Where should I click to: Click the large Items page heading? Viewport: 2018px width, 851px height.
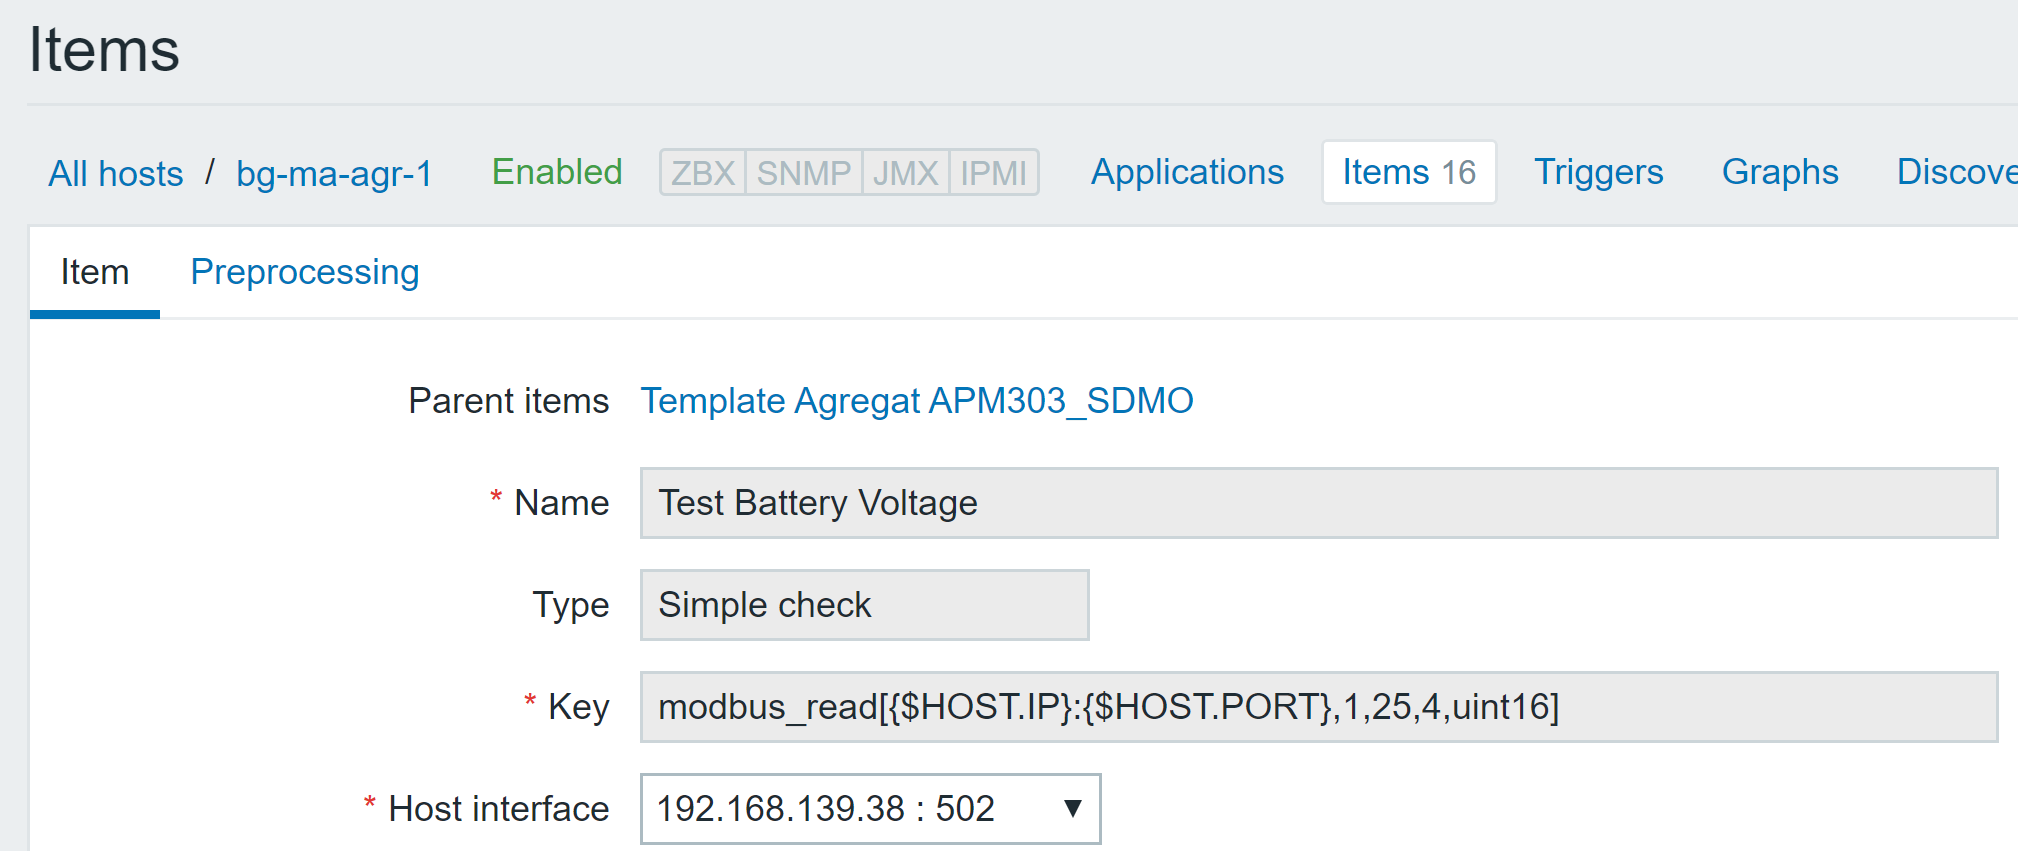(104, 50)
